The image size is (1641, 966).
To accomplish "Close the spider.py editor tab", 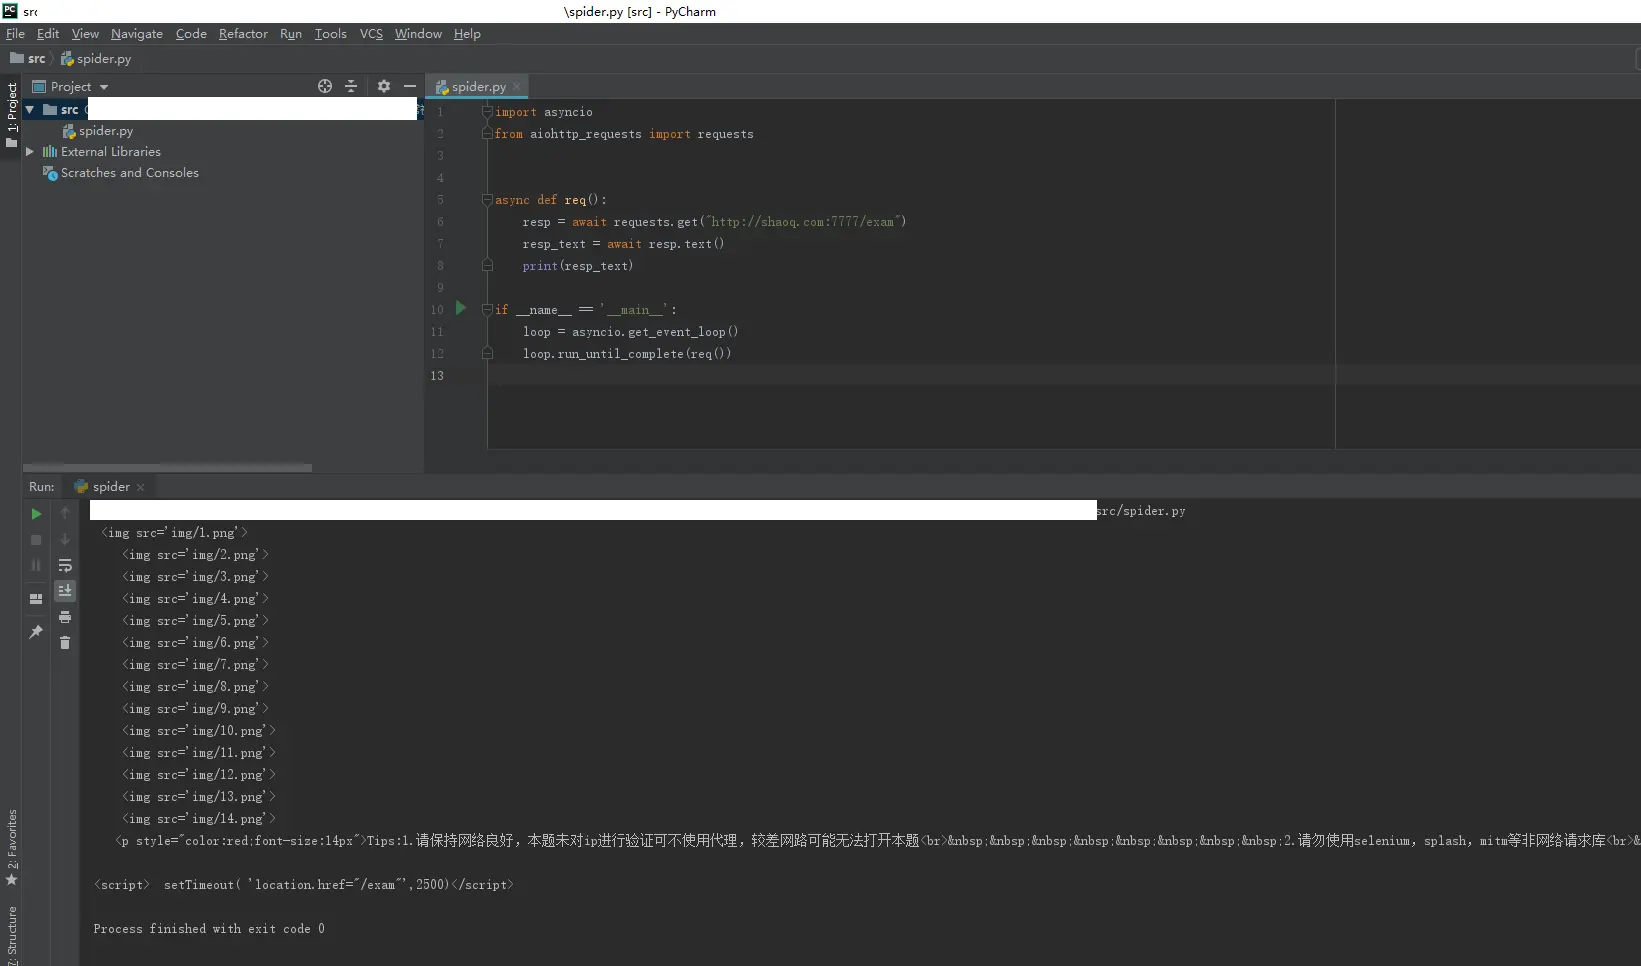I will 517,87.
